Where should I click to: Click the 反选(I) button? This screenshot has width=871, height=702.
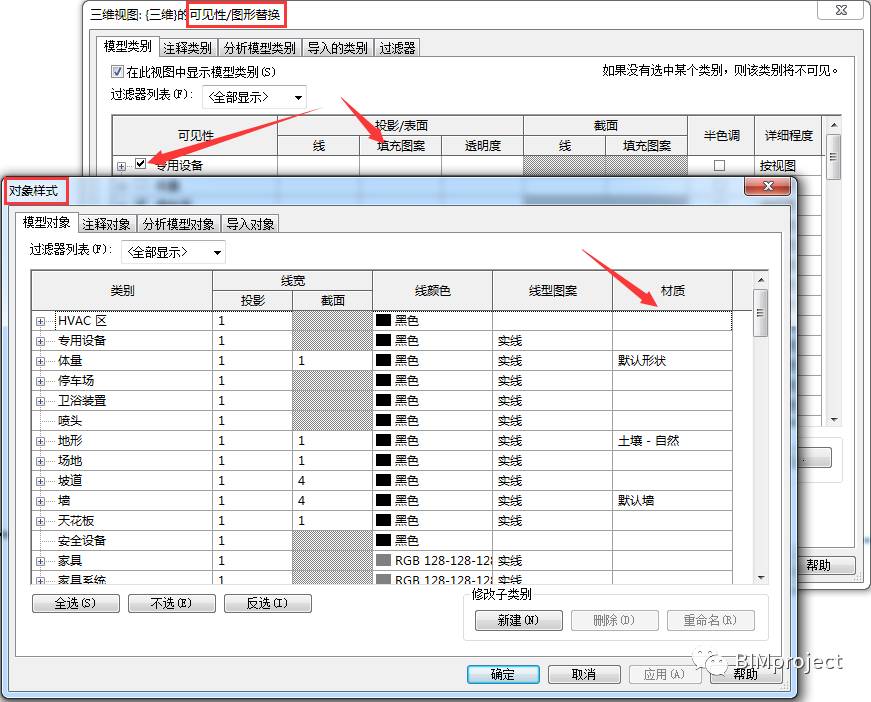(268, 603)
